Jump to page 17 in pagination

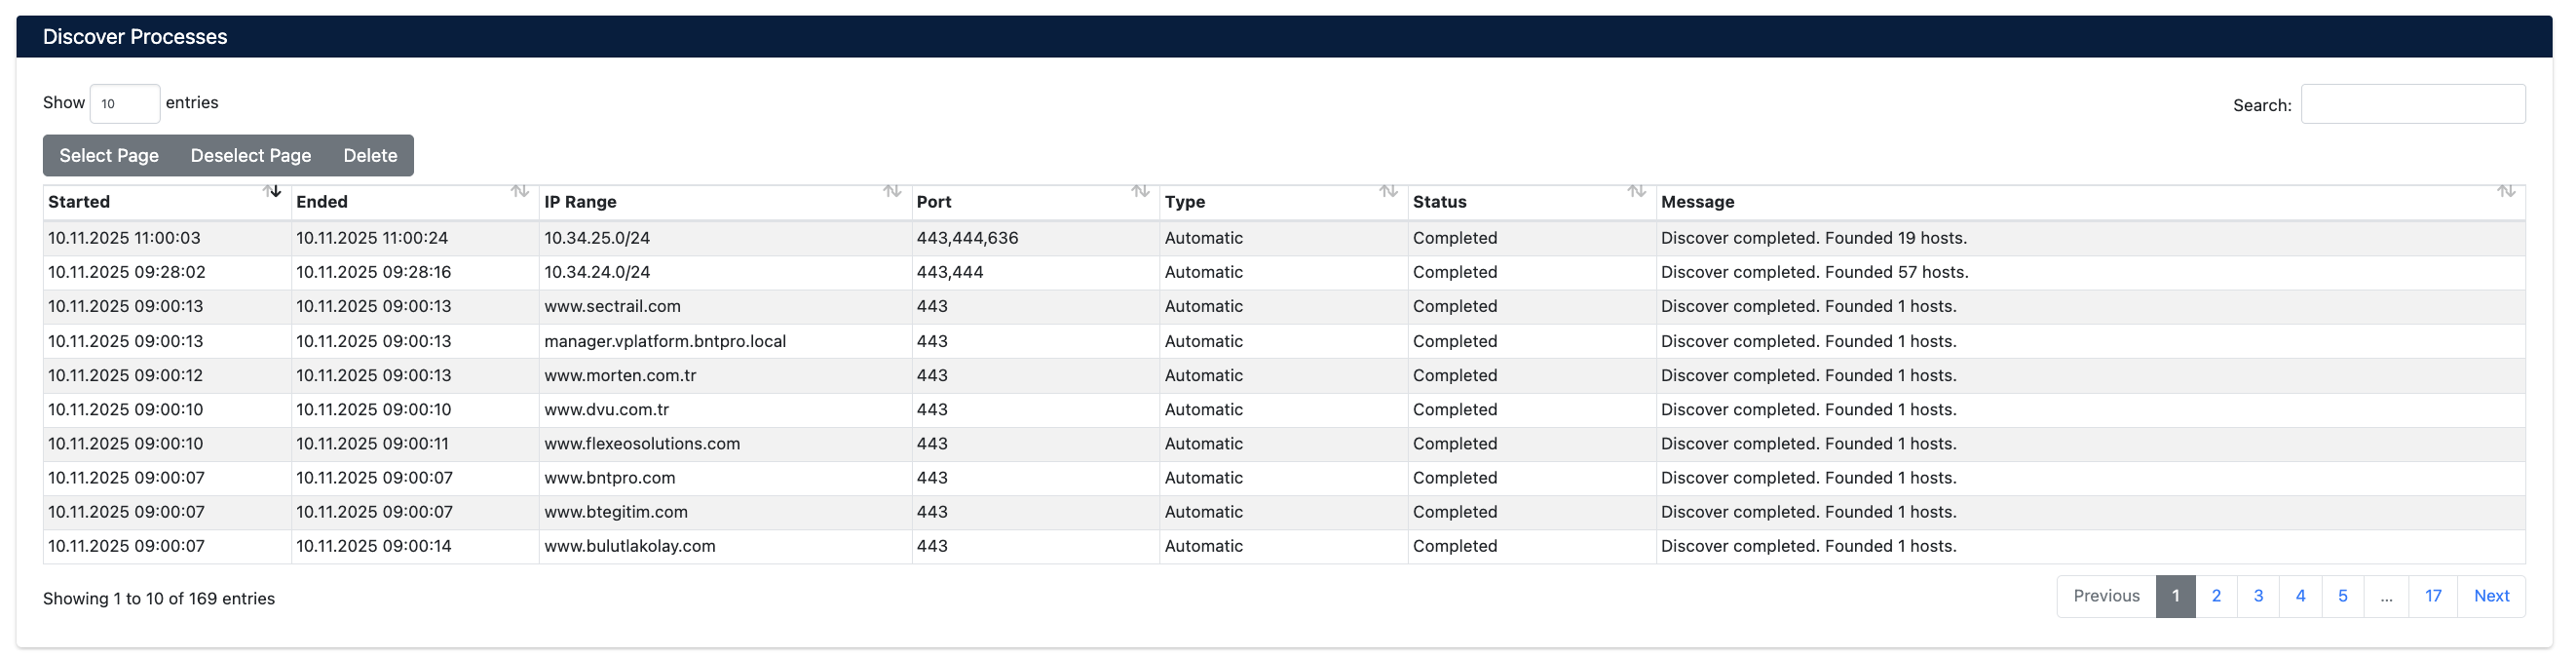2432,597
